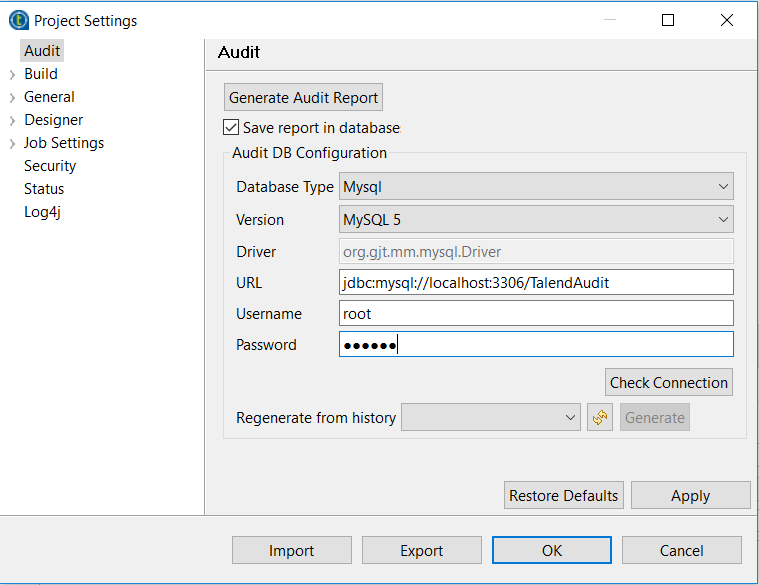Viewport: 759px width, 585px height.
Task: Select Status in the settings tree
Action: point(44,189)
